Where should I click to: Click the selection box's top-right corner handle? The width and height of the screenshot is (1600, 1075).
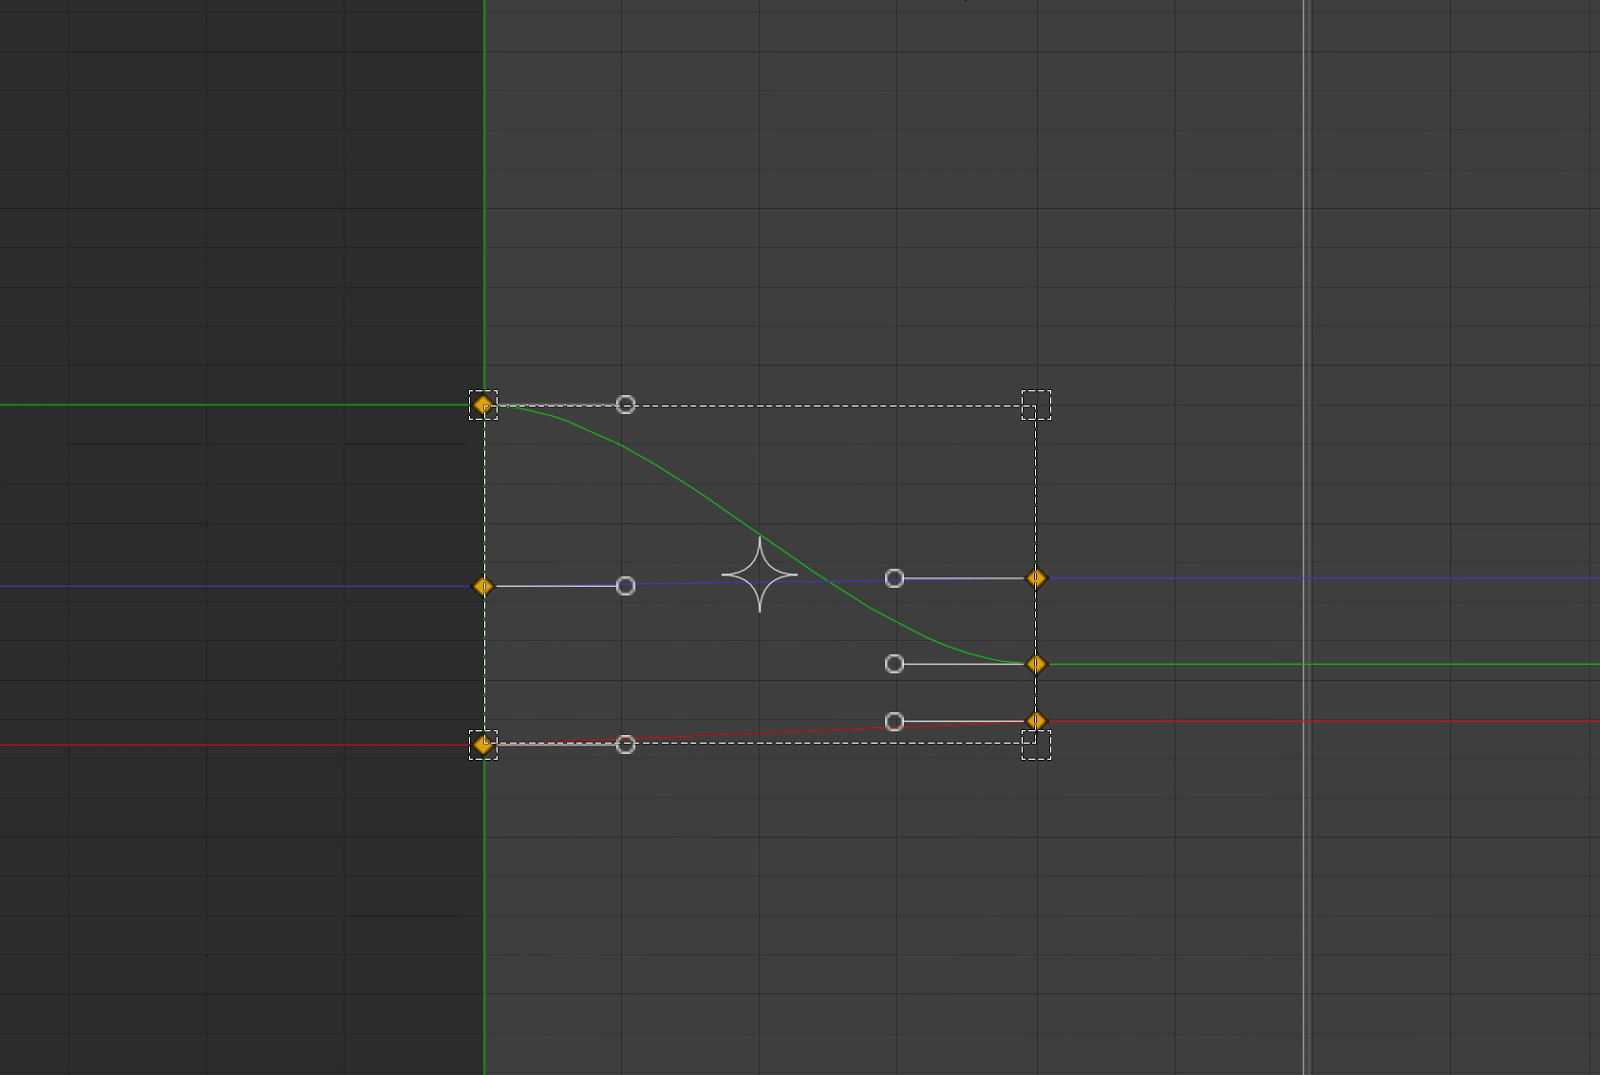coord(1036,405)
